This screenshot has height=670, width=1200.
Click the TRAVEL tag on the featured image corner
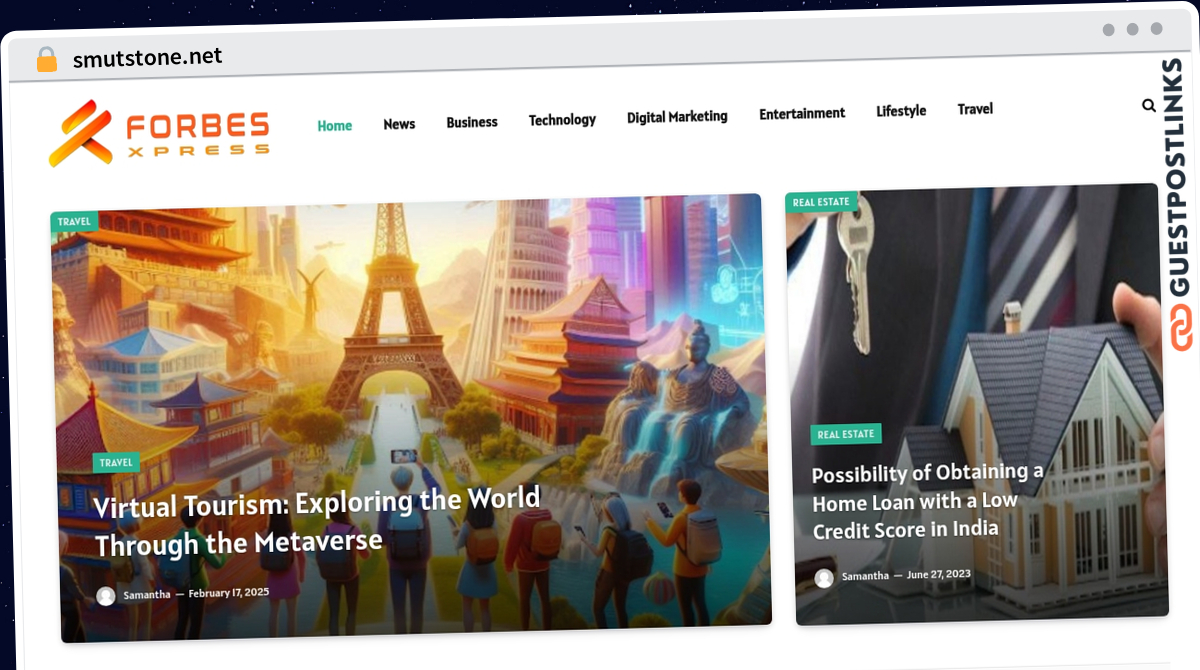pyautogui.click(x=74, y=222)
